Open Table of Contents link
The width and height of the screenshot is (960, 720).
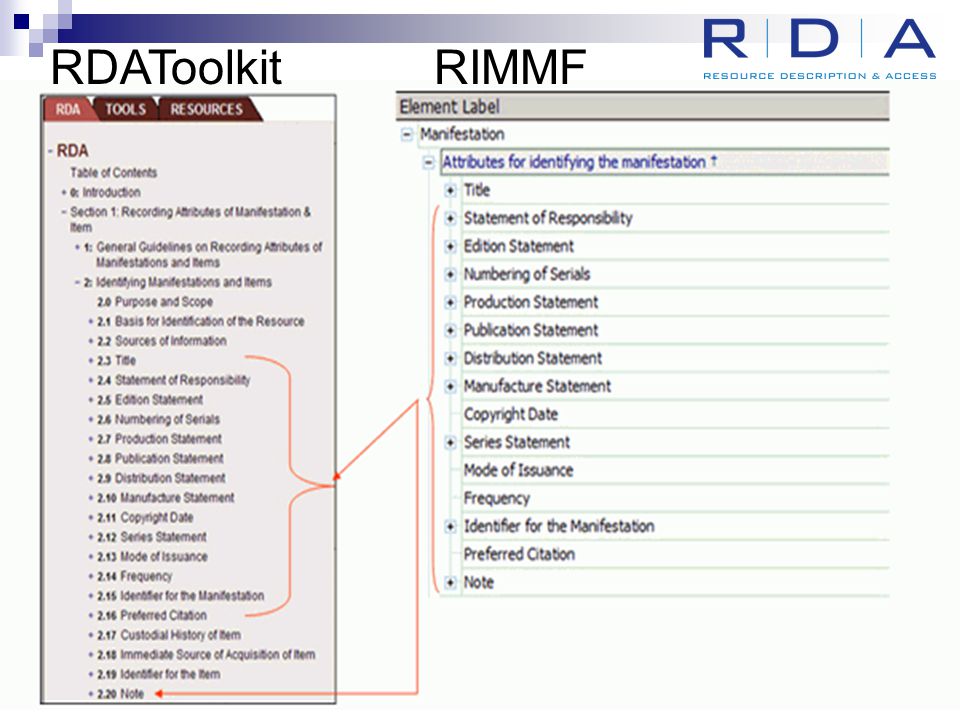pos(113,173)
